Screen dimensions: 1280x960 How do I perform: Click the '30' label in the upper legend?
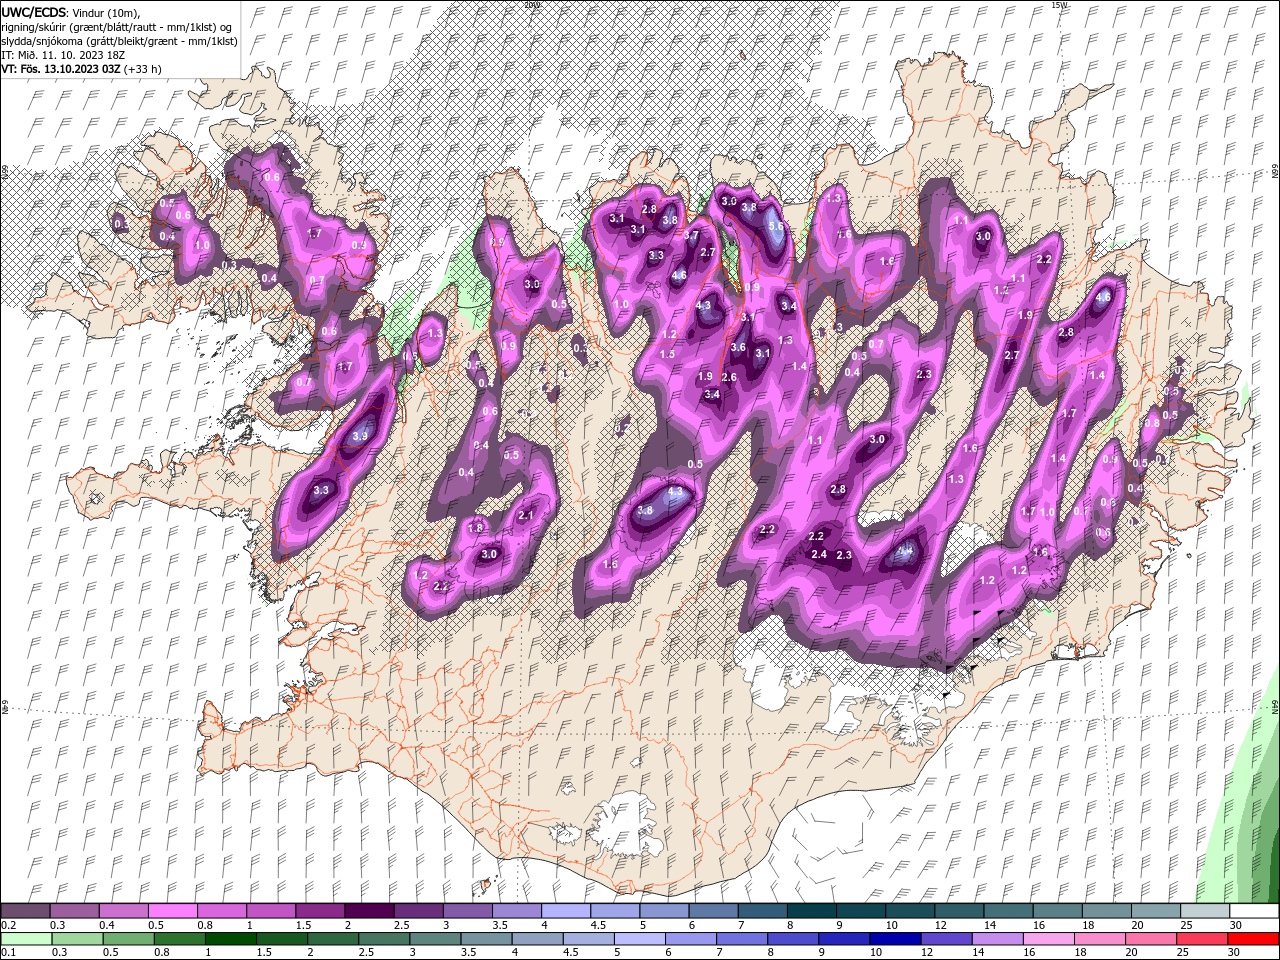(1236, 925)
